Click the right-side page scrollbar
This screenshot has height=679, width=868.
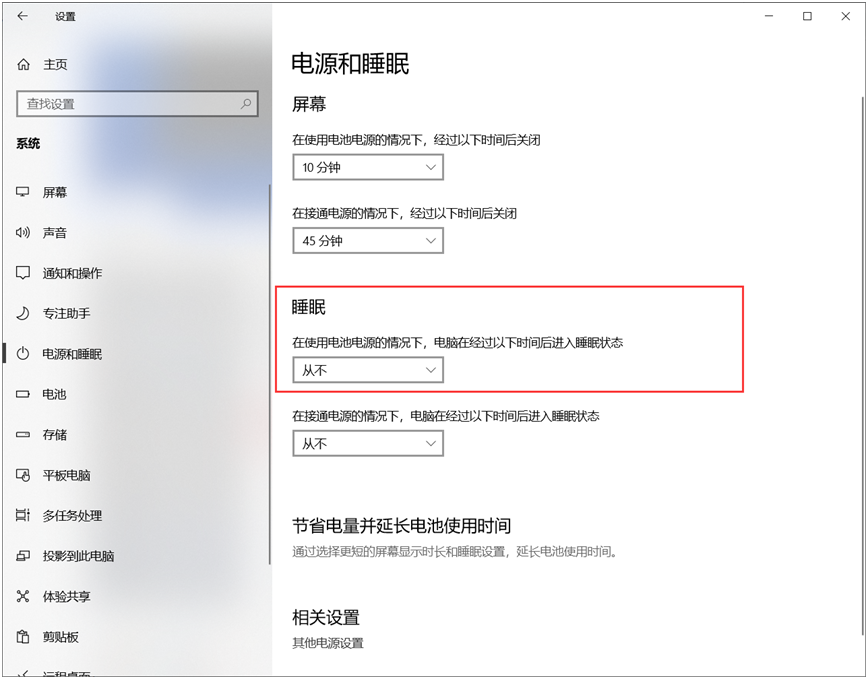[x=862, y=365]
